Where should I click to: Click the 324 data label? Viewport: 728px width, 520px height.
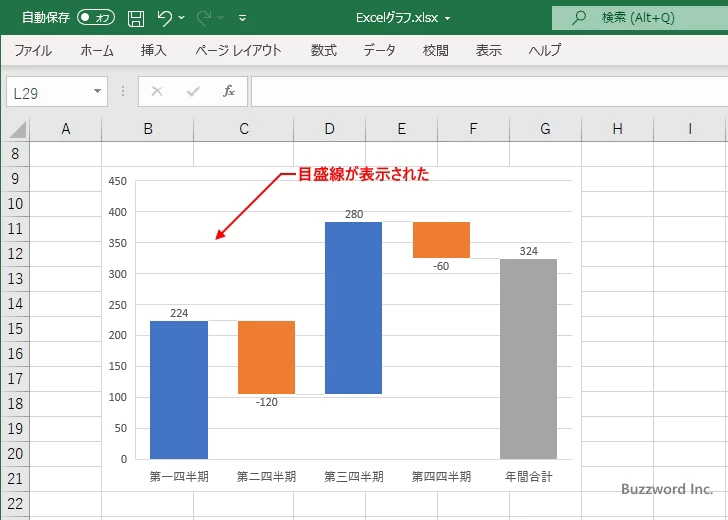(528, 251)
